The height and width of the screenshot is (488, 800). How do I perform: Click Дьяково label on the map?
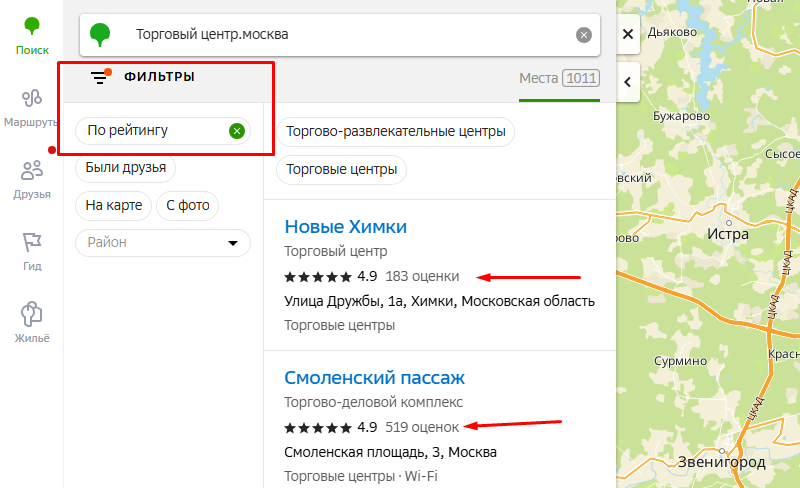pyautogui.click(x=672, y=32)
